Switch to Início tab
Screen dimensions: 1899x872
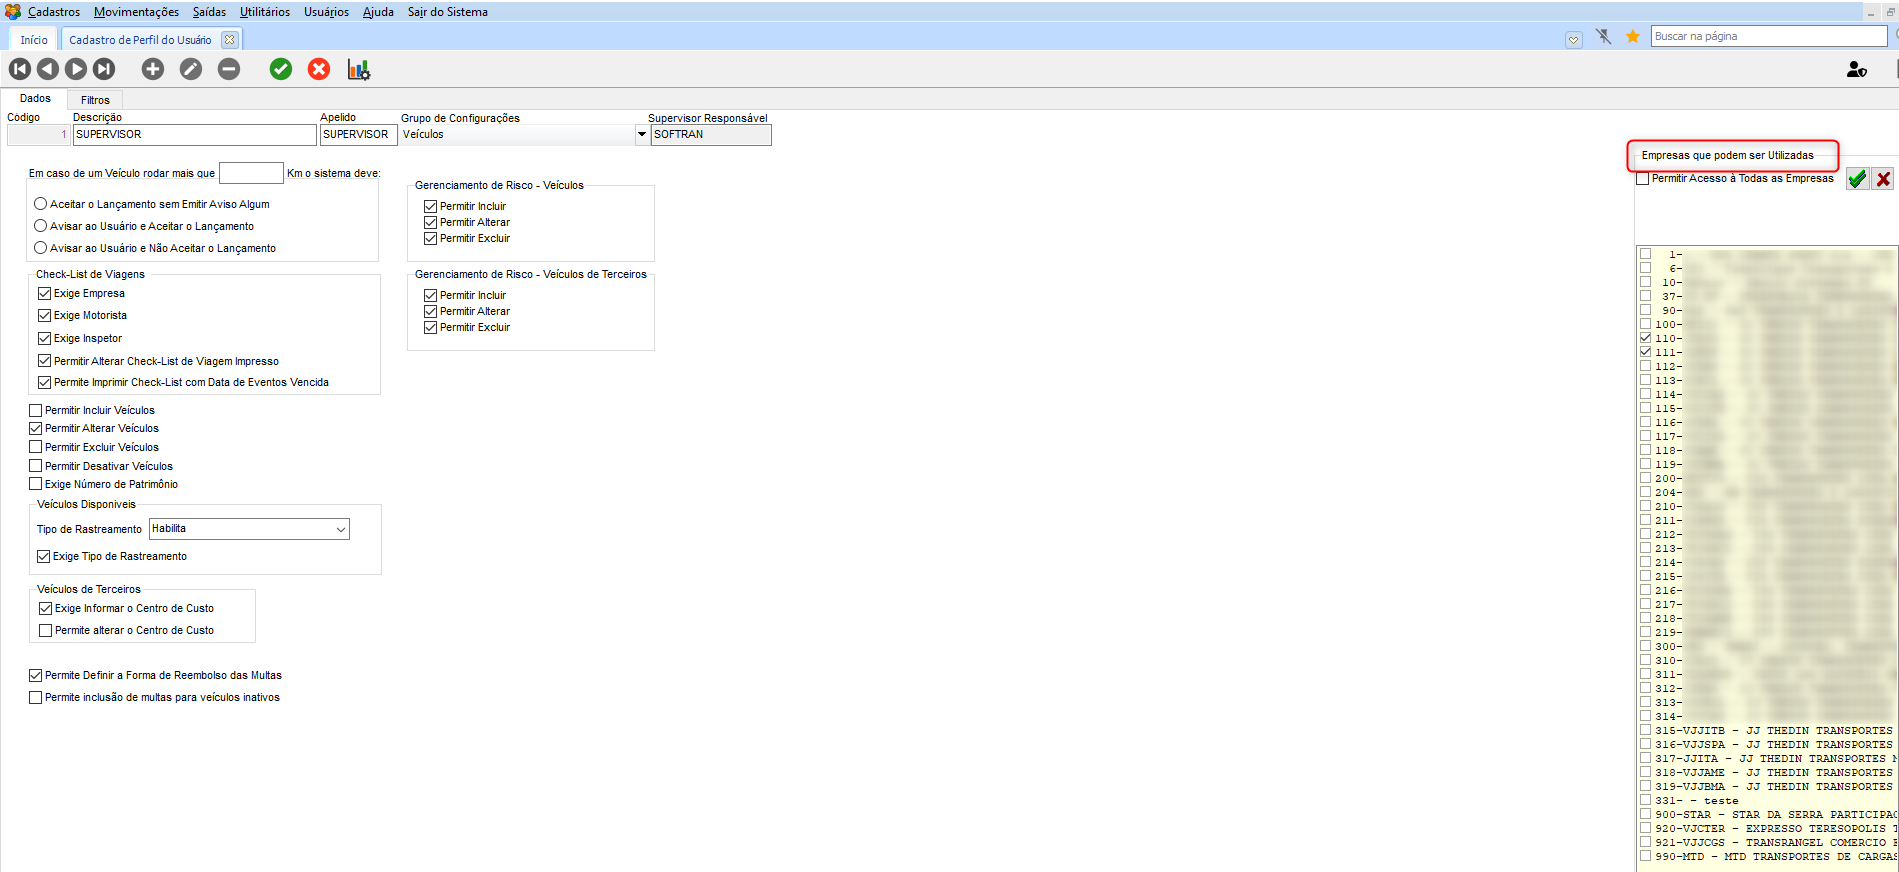click(x=34, y=40)
